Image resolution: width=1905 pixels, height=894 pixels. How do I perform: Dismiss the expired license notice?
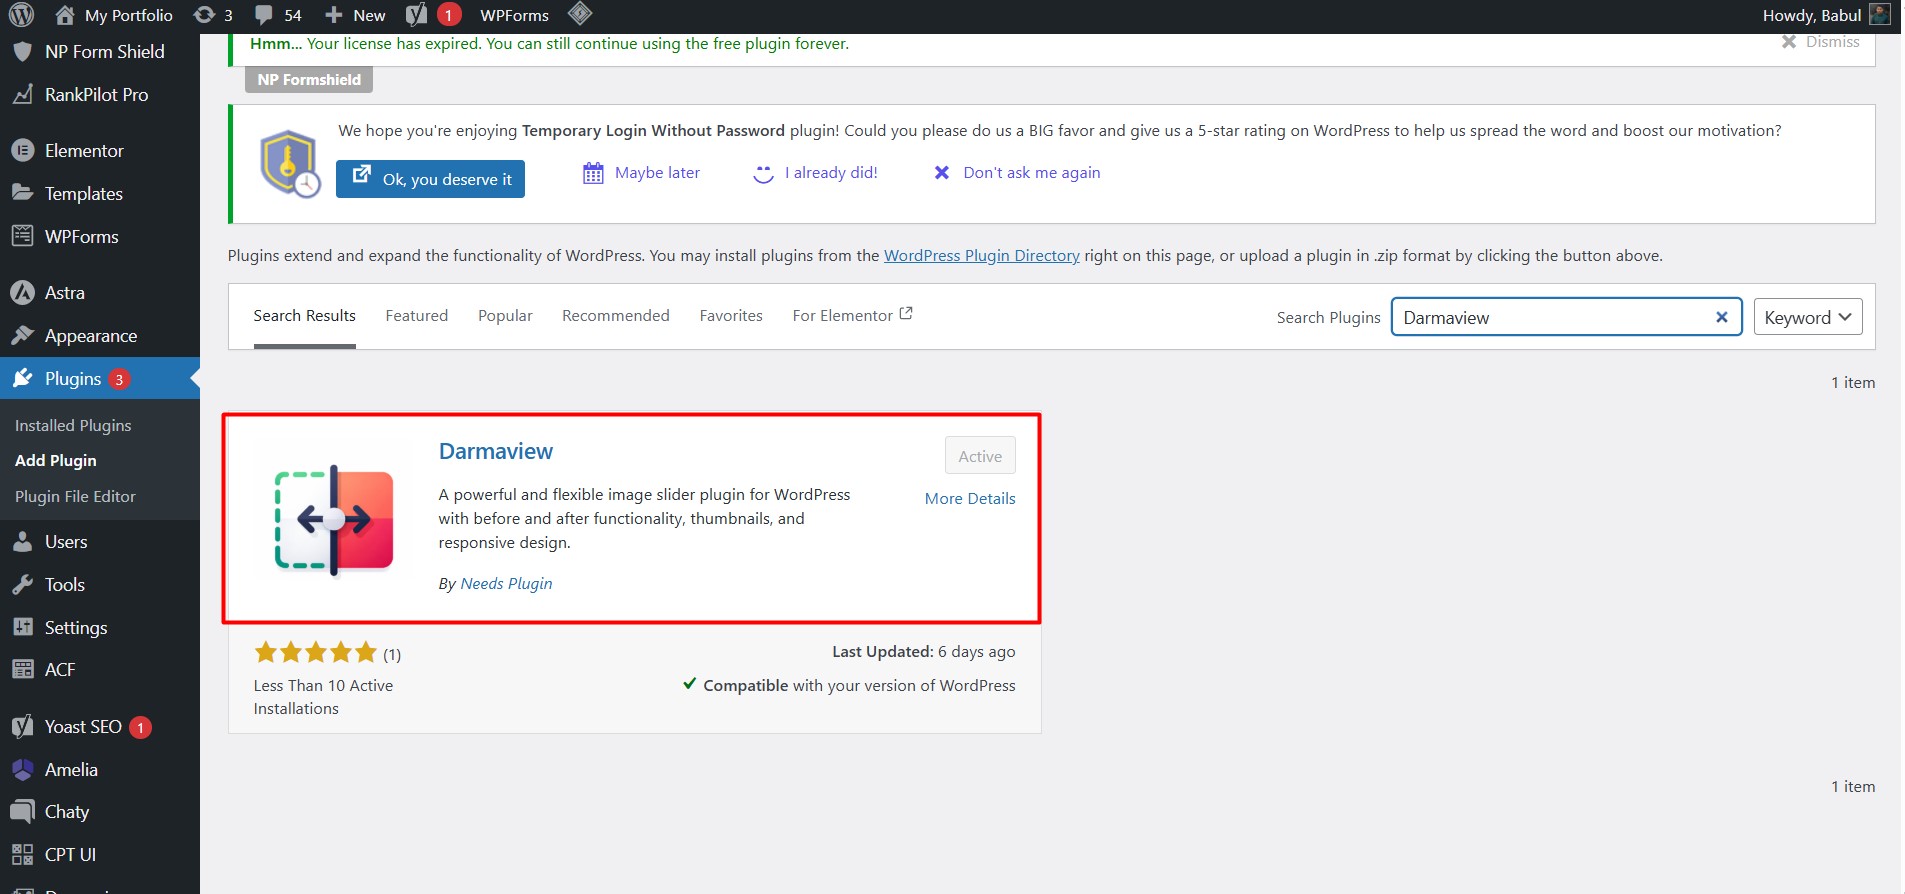(x=1821, y=42)
